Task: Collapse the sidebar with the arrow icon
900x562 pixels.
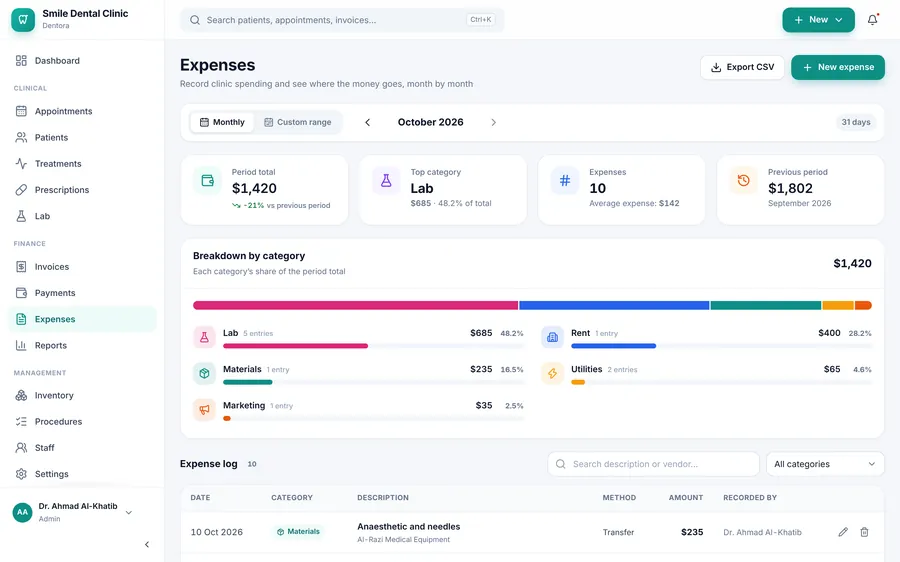Action: click(147, 544)
